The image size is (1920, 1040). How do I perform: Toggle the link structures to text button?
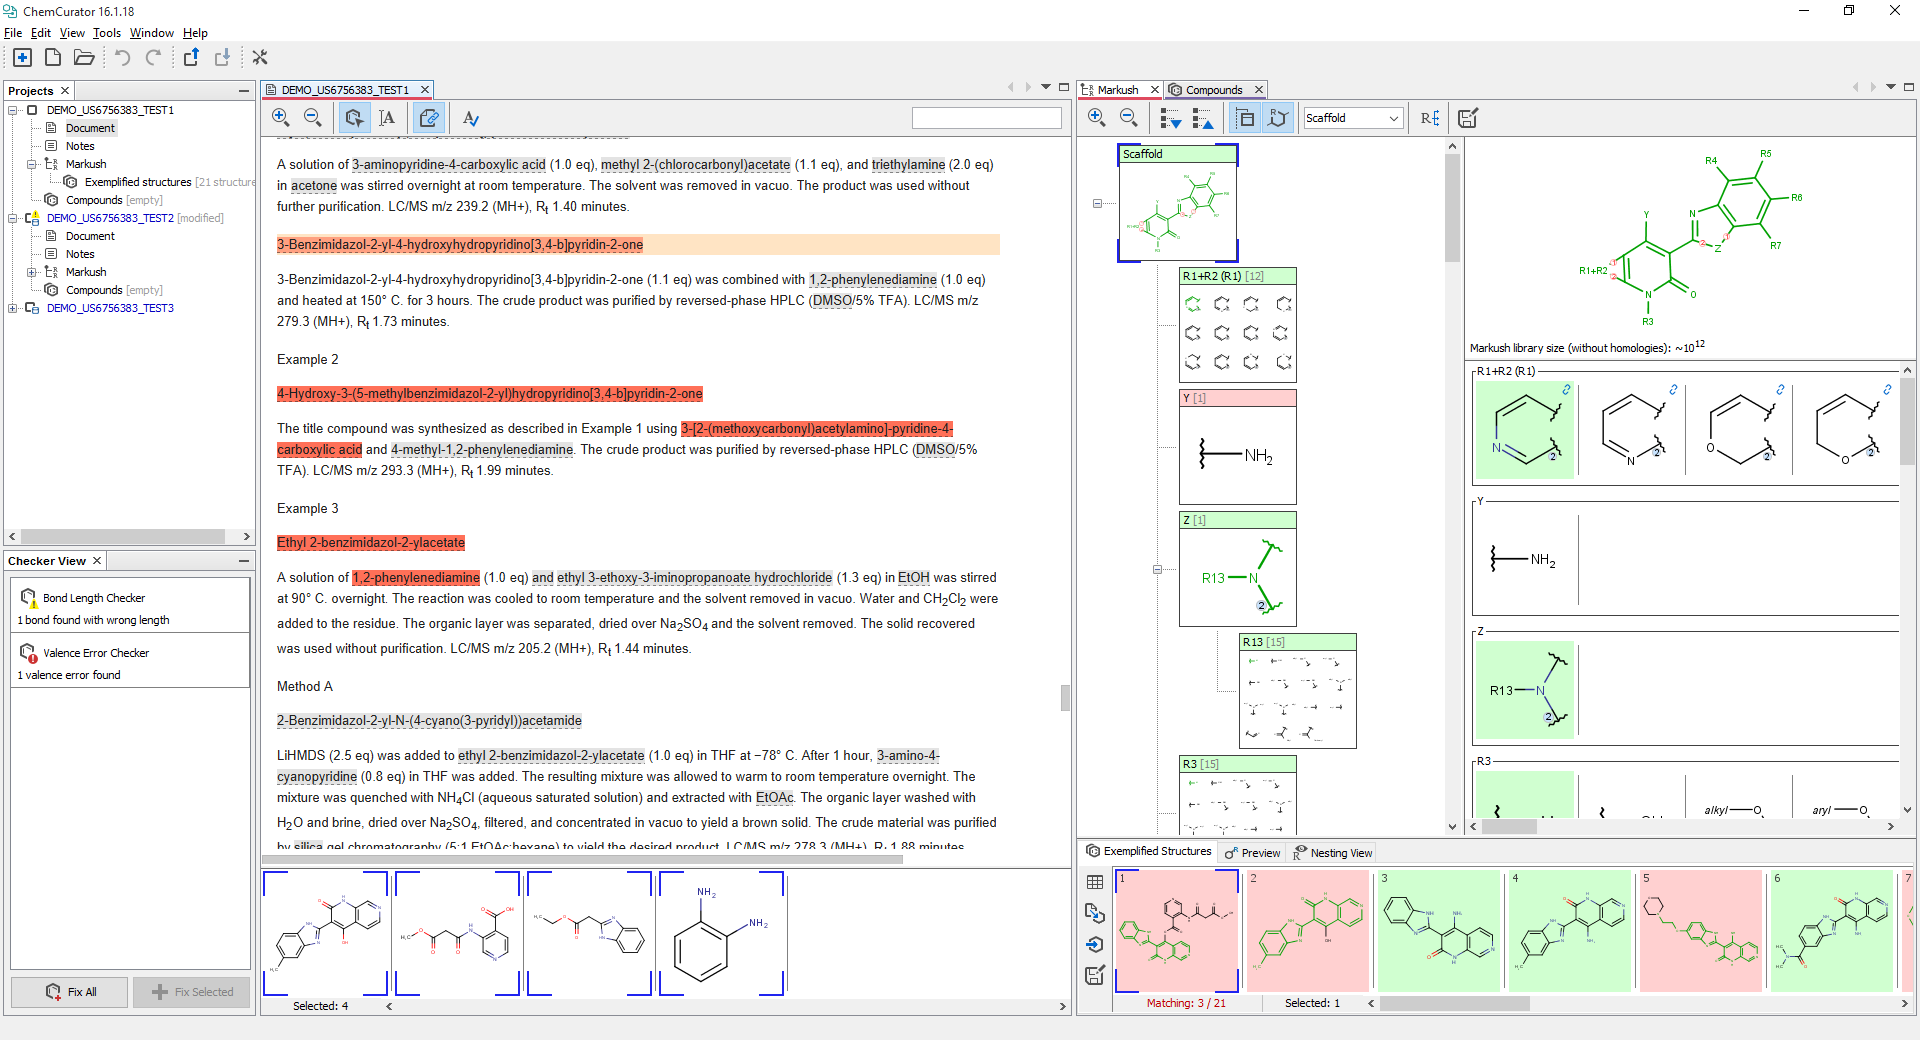[429, 118]
